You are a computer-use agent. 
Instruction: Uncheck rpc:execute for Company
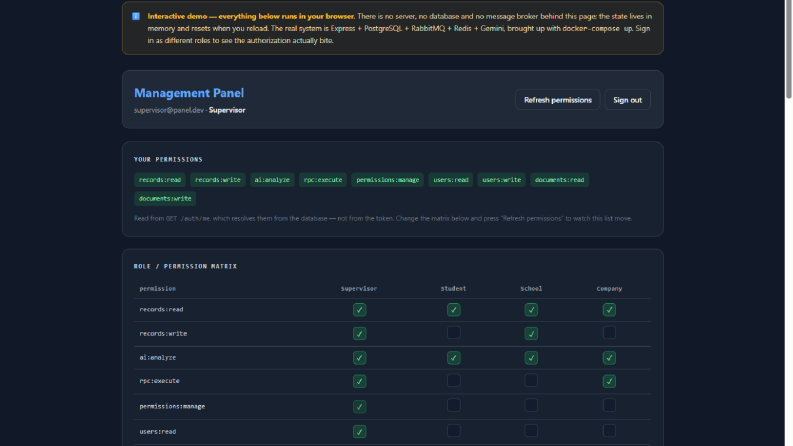609,381
